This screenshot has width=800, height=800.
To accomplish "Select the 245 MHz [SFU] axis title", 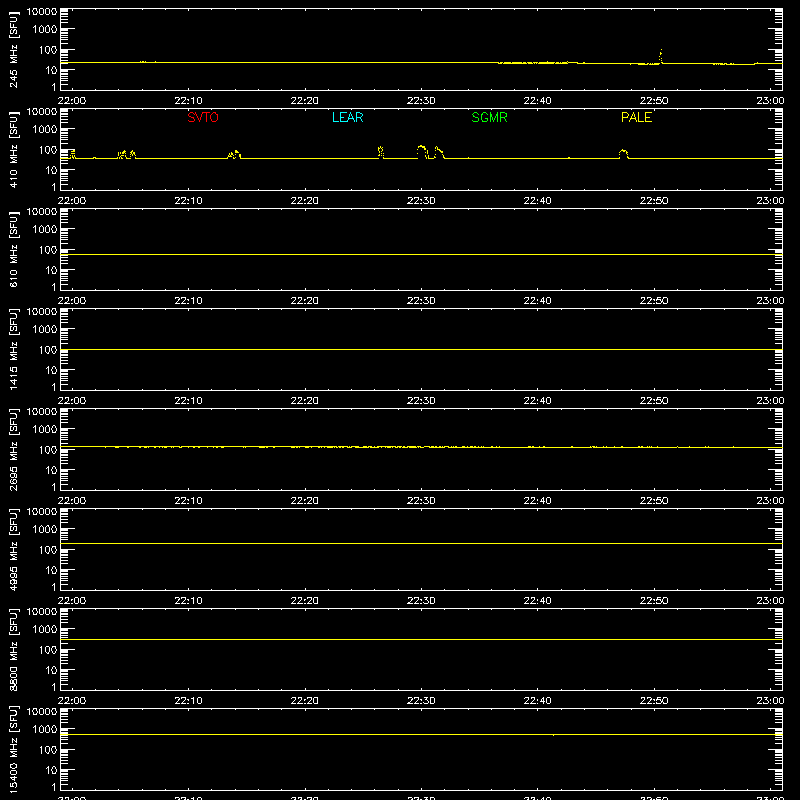I will click(x=13, y=49).
